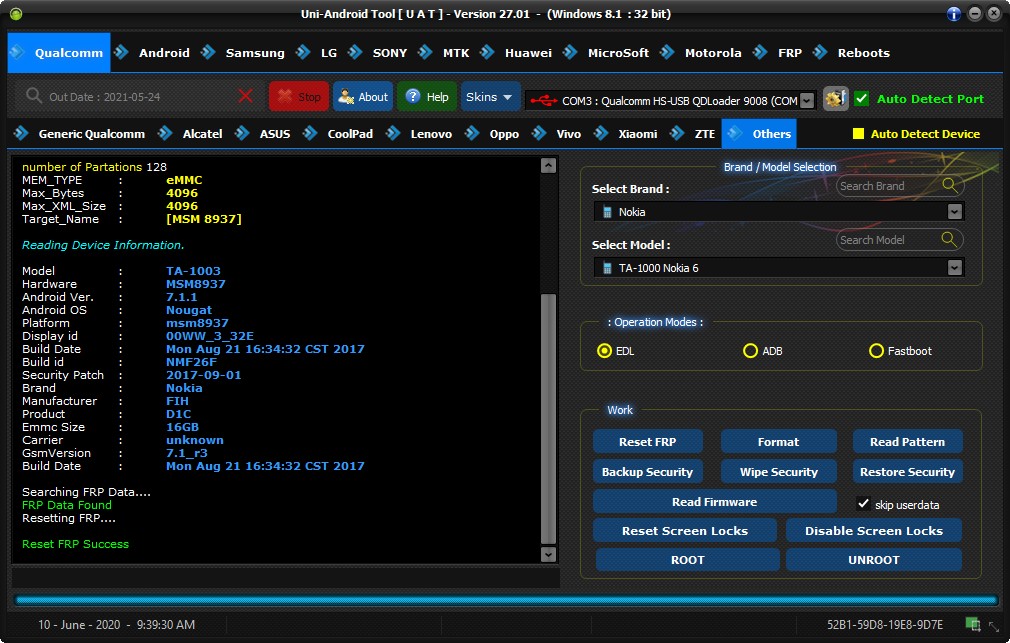Click the About button
Image resolution: width=1010 pixels, height=643 pixels.
tap(363, 97)
